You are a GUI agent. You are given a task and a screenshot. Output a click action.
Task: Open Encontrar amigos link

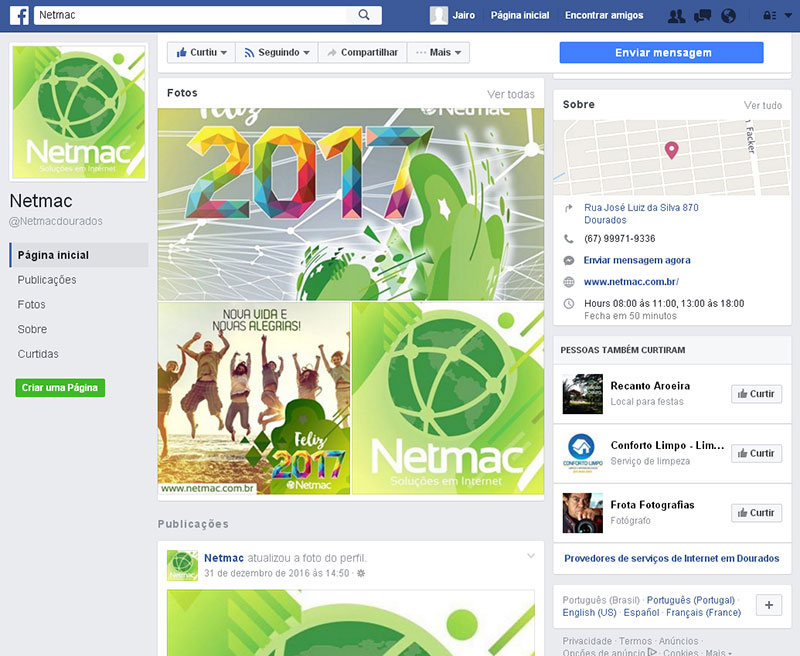[604, 15]
